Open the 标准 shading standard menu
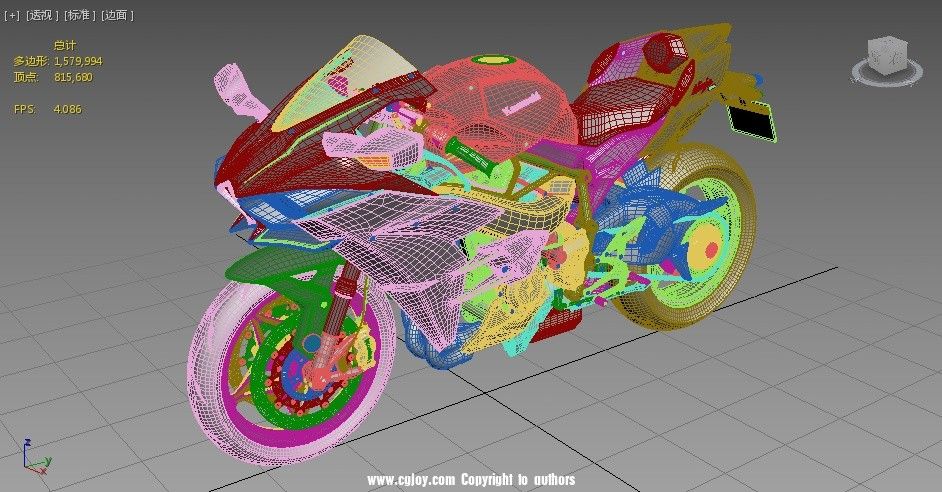 [x=79, y=15]
